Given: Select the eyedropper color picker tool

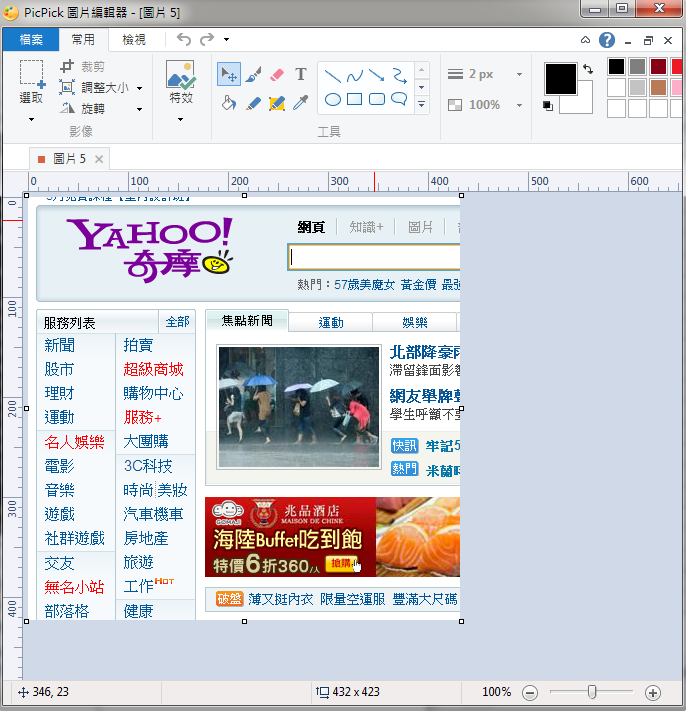Looking at the screenshot, I should (301, 103).
